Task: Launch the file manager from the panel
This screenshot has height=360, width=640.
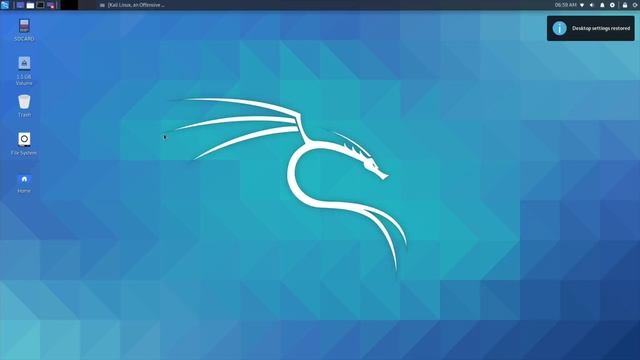Action: click(x=31, y=5)
